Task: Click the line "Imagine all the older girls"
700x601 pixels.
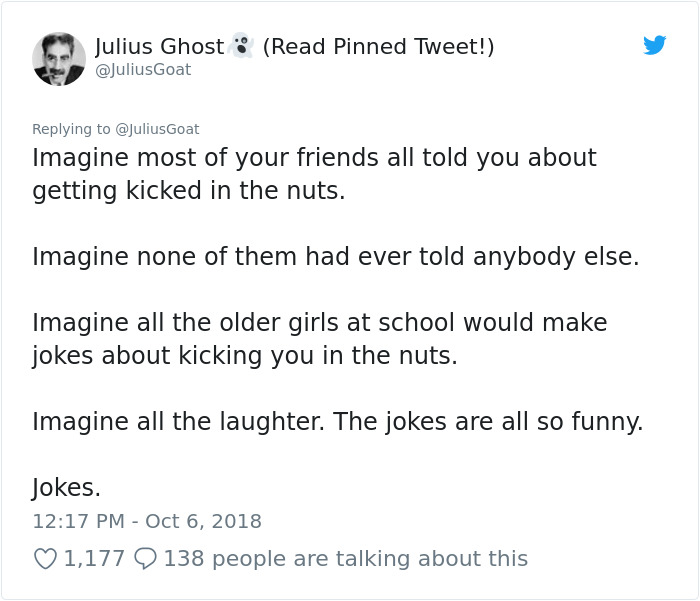Action: [320, 323]
